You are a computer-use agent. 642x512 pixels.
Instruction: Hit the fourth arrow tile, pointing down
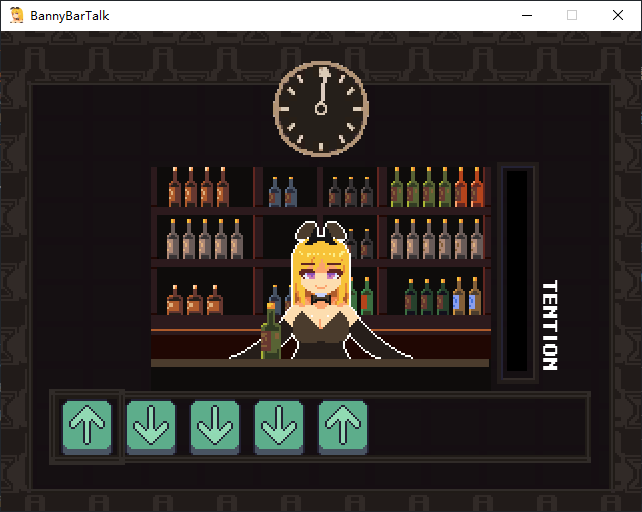point(279,427)
